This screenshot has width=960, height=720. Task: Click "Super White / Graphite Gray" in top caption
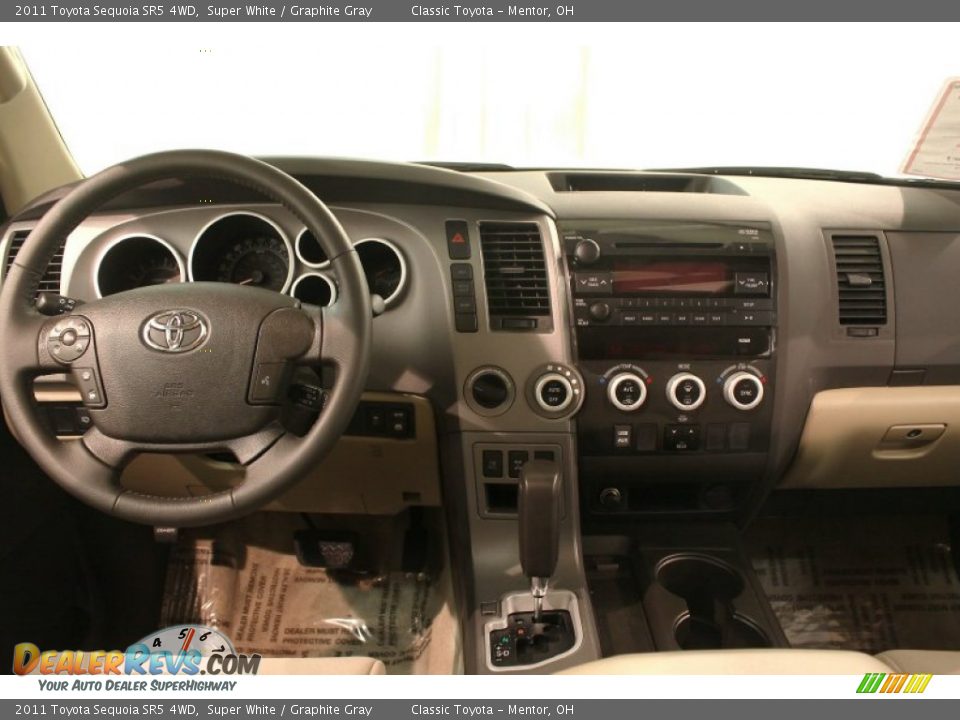(289, 10)
